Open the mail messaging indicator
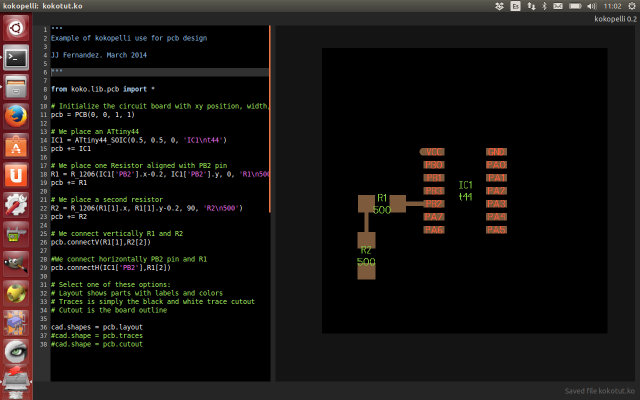640x400 pixels. [x=558, y=6]
